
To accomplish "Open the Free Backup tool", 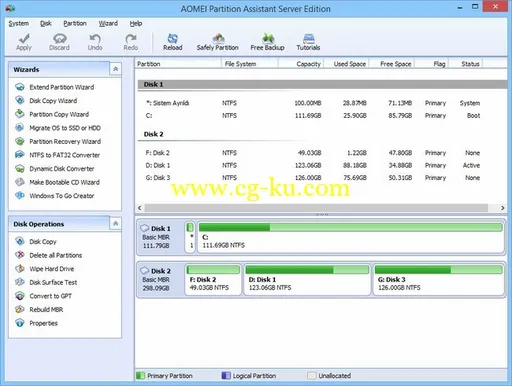I will click(x=267, y=42).
